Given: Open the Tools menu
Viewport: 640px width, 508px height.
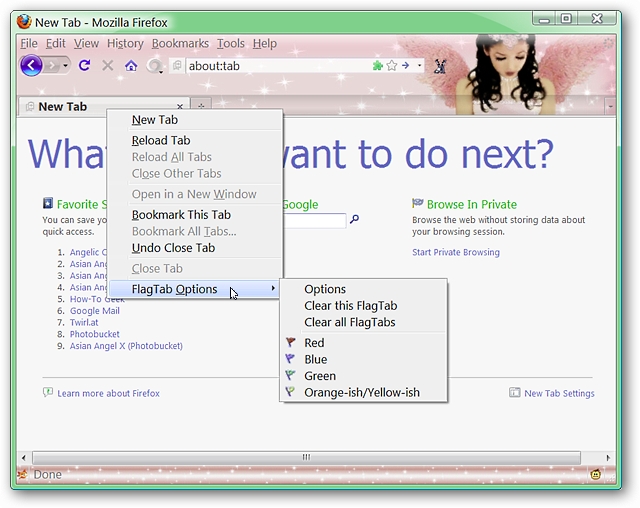Looking at the screenshot, I should pyautogui.click(x=231, y=43).
